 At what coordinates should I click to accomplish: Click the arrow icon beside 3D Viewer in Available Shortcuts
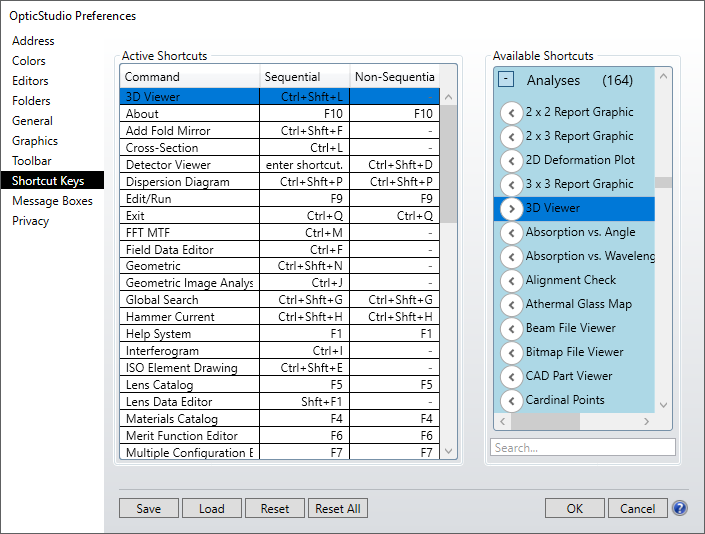coord(511,208)
